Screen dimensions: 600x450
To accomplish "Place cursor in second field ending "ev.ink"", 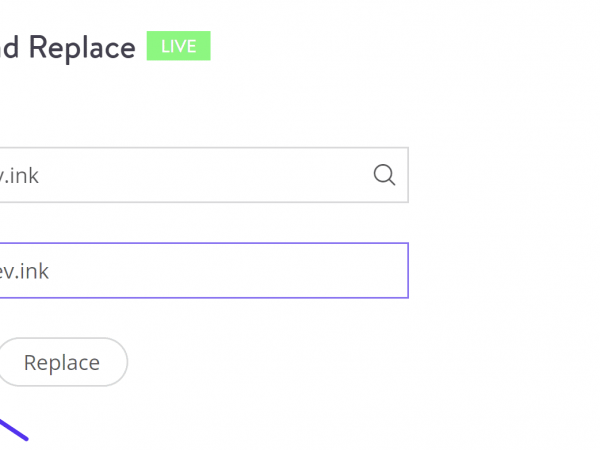I will coord(200,270).
